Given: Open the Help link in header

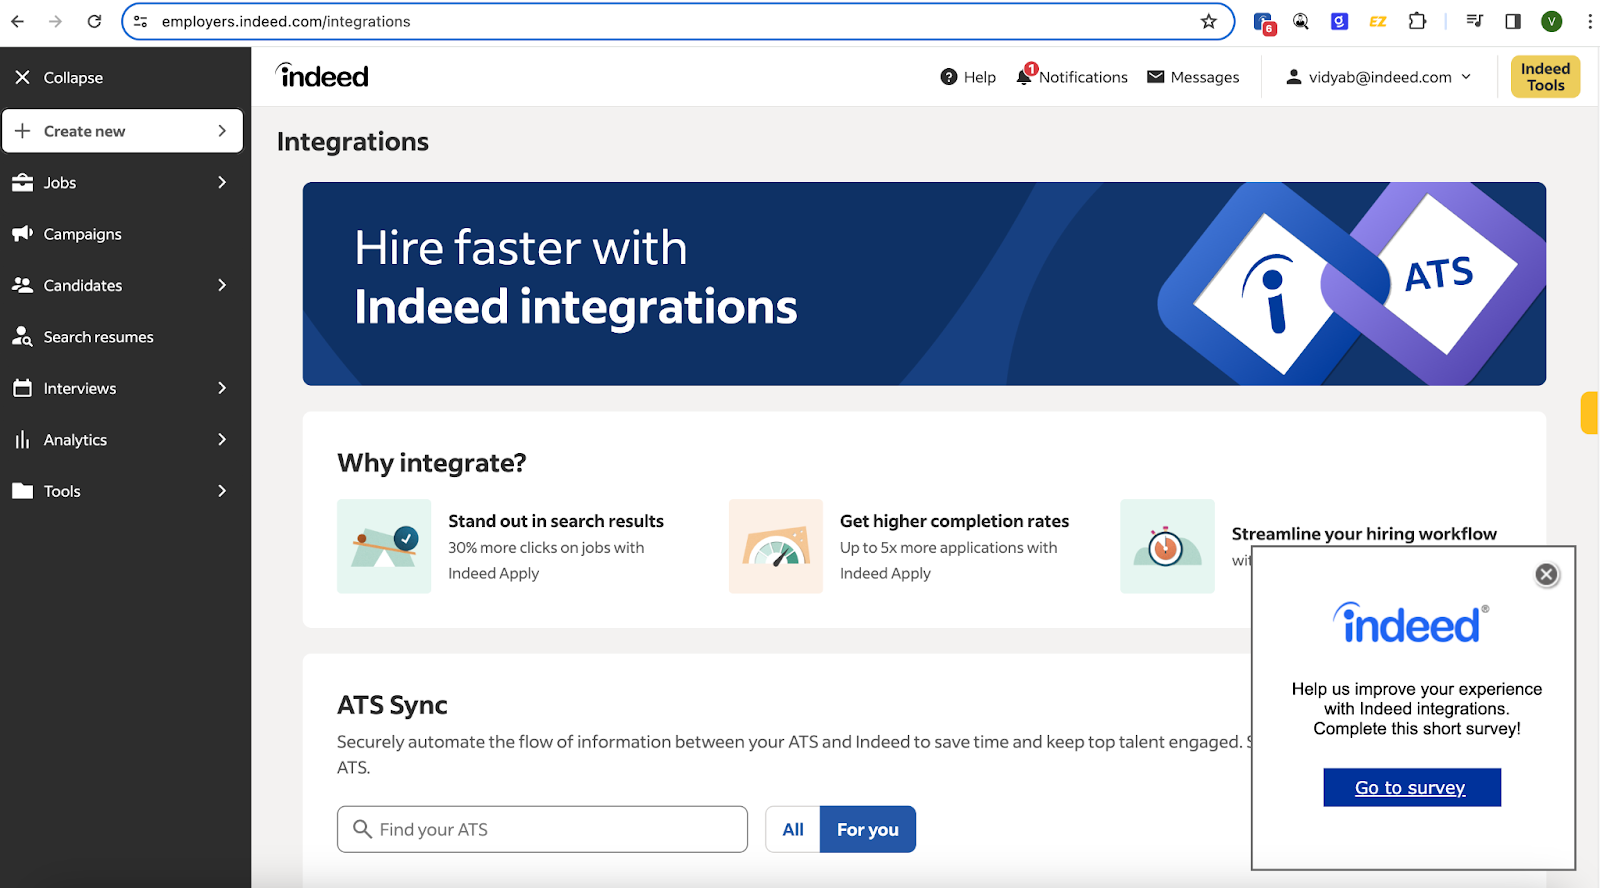Looking at the screenshot, I should click(980, 77).
